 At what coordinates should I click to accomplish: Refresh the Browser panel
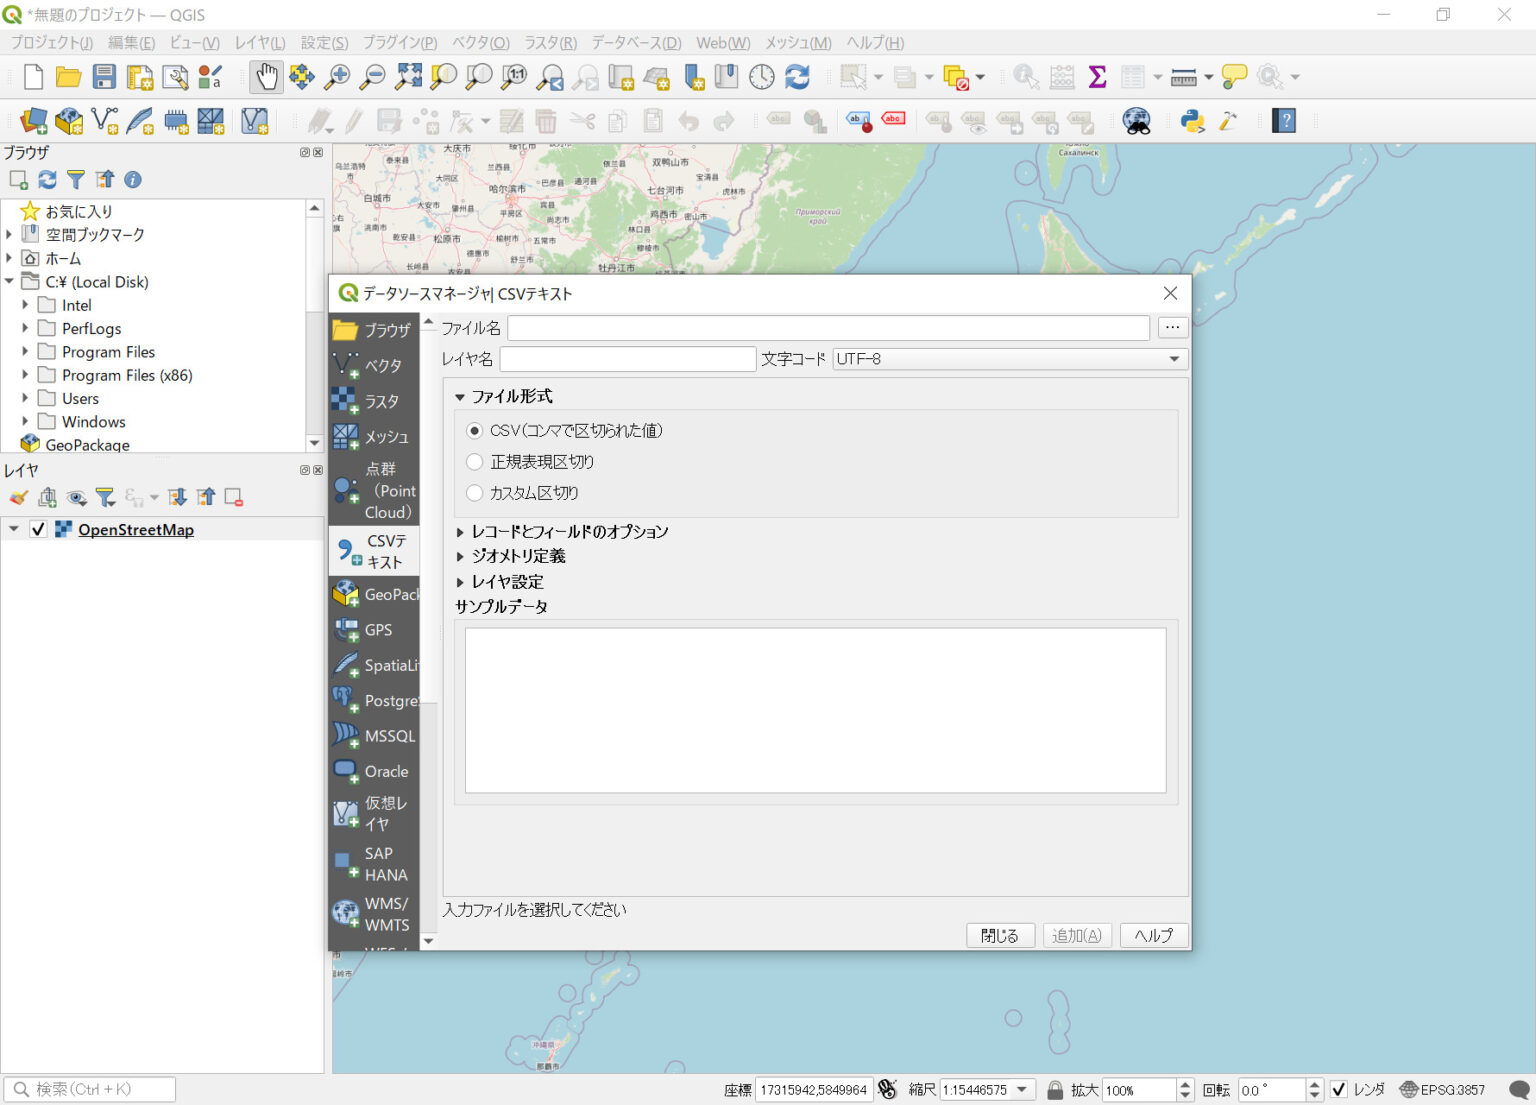click(47, 180)
